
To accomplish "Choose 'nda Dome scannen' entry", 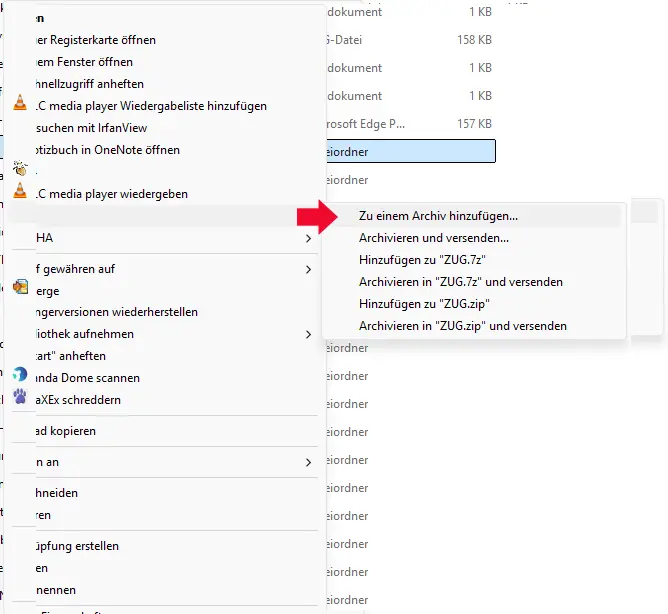I will click(x=88, y=378).
